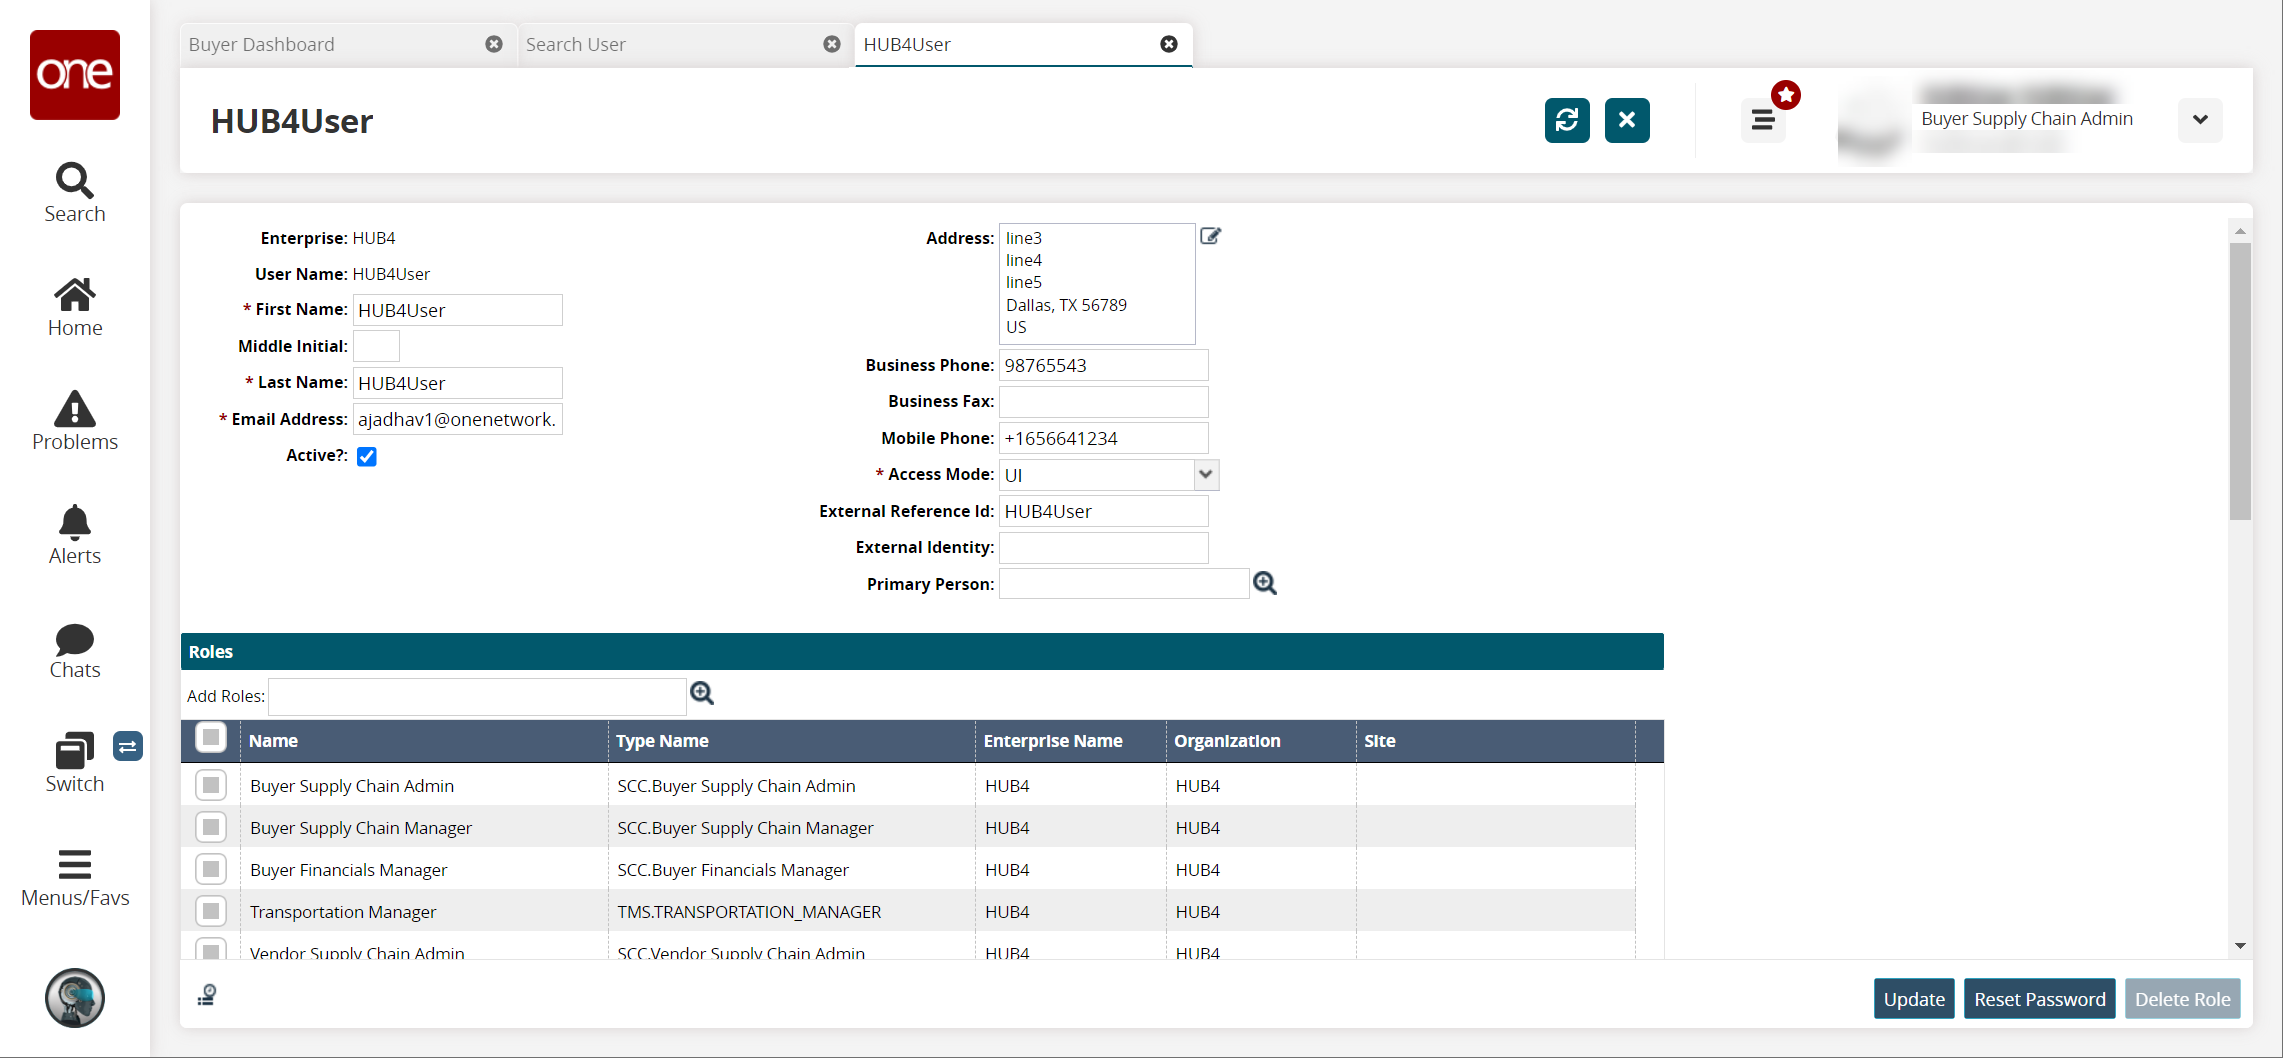Click the Update button
This screenshot has height=1058, width=2283.
click(1913, 999)
